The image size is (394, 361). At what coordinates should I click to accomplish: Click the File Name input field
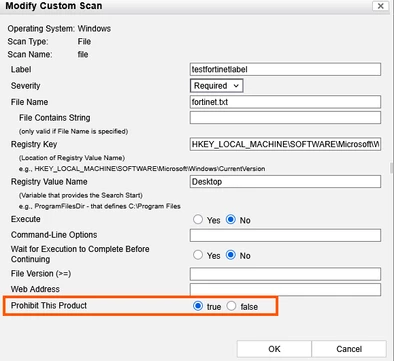pos(285,102)
